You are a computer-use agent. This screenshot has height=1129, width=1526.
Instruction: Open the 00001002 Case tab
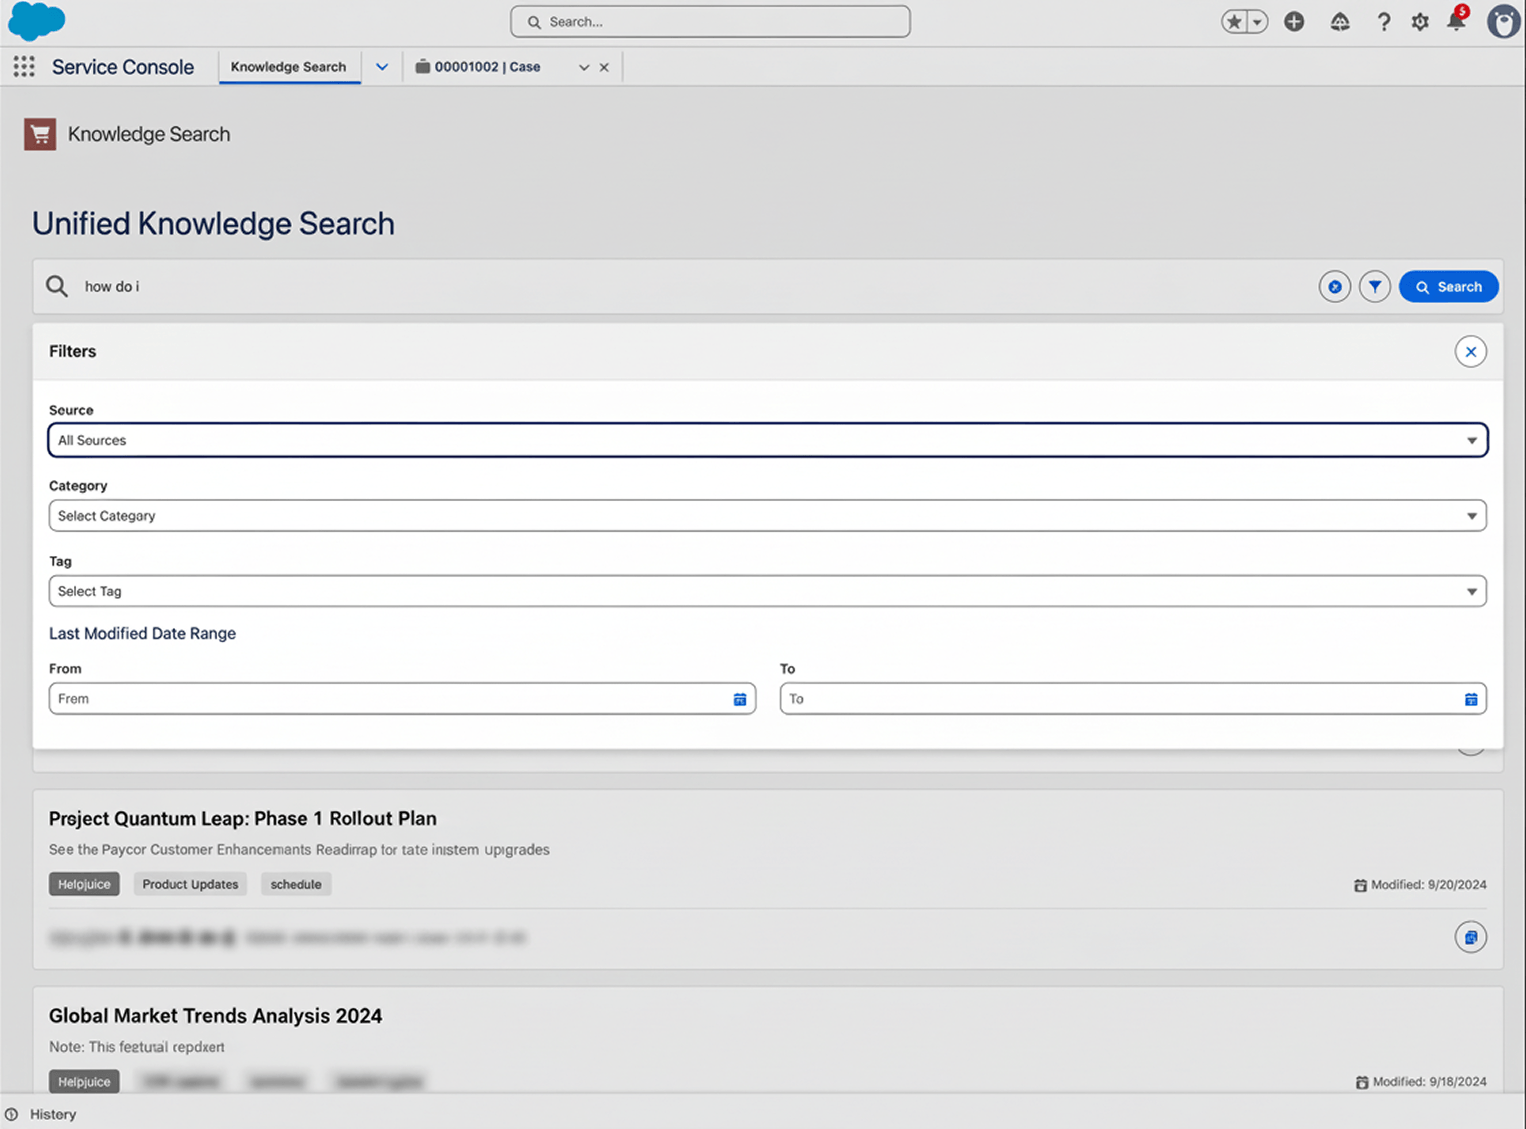[487, 66]
